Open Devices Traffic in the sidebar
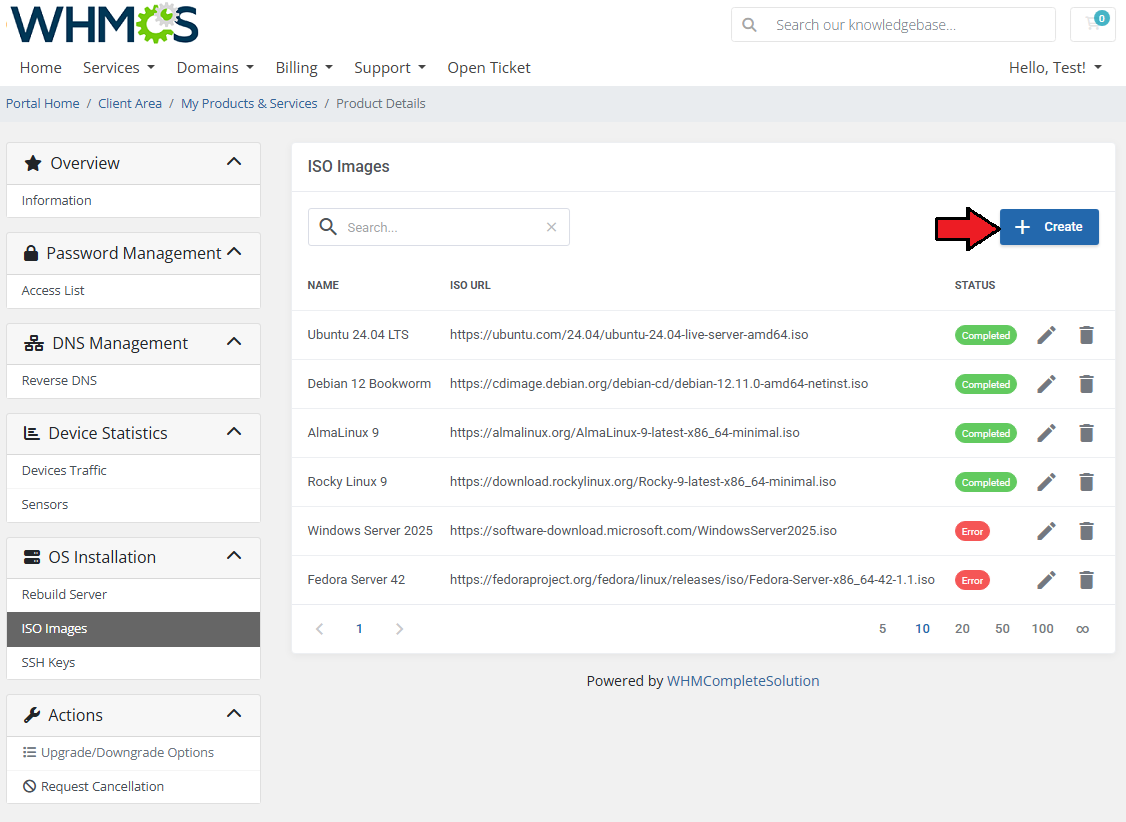The width and height of the screenshot is (1126, 822). pos(134,471)
